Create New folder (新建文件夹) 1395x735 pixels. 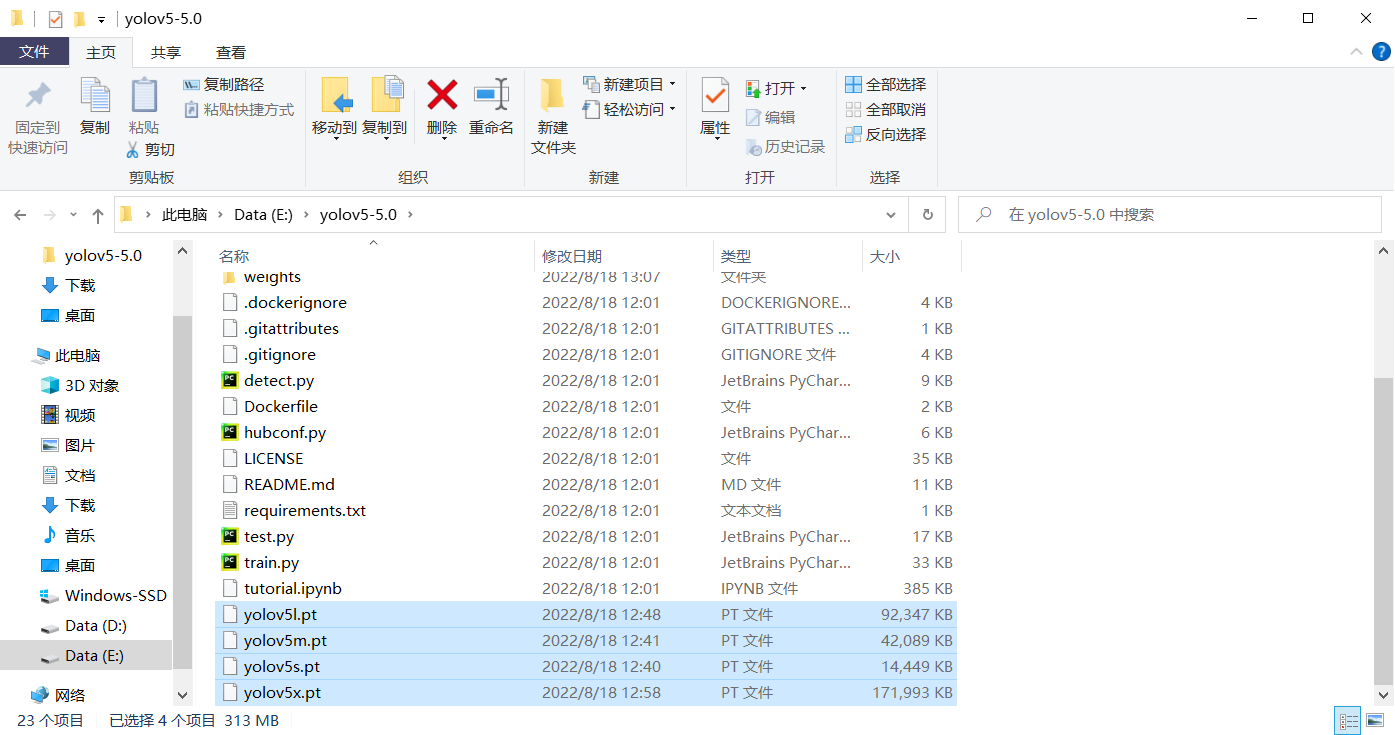tap(553, 117)
